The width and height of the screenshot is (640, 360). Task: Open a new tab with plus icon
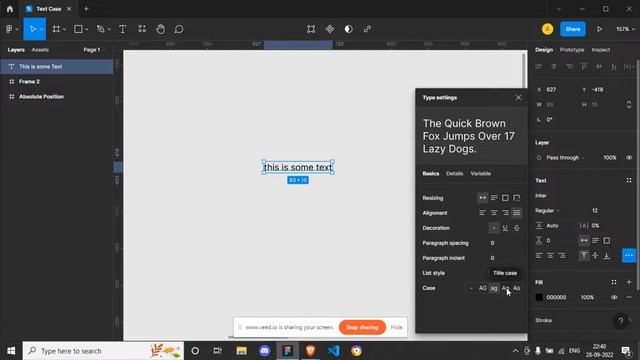(86, 9)
